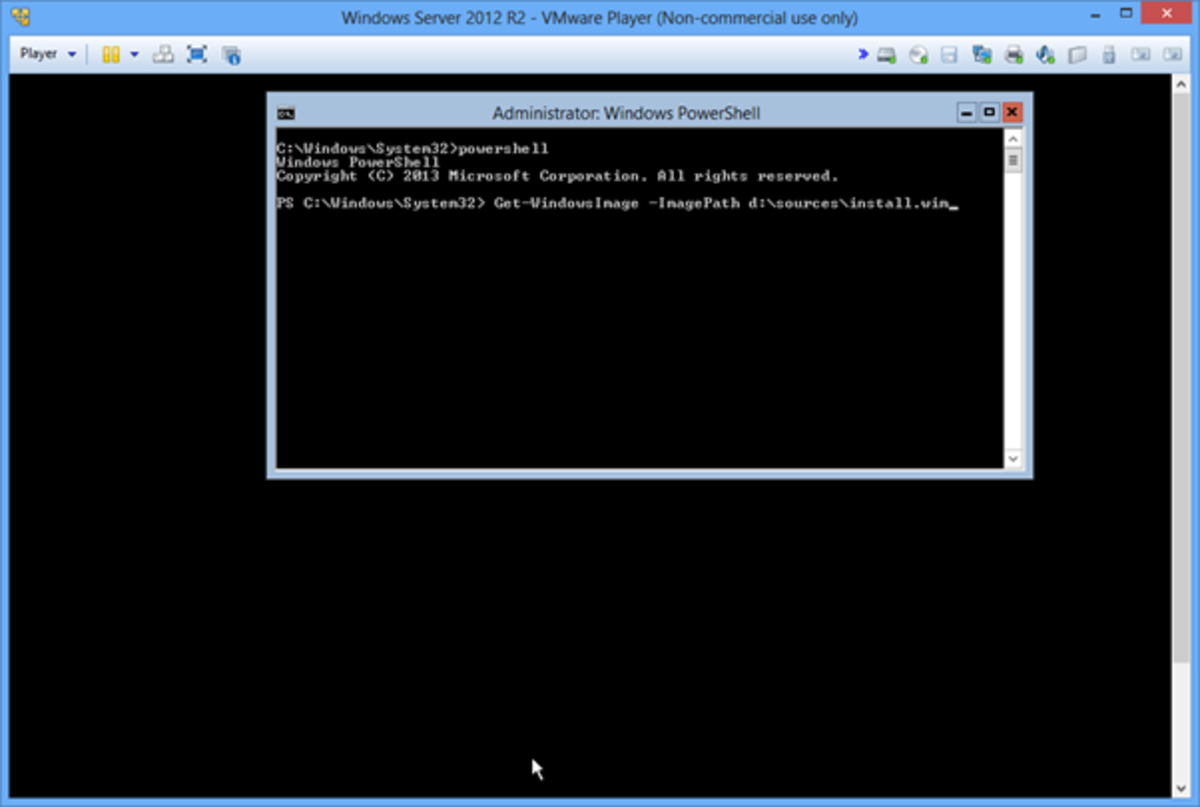Click the VMware Player window title bar
The image size is (1200, 807).
[x=600, y=17]
